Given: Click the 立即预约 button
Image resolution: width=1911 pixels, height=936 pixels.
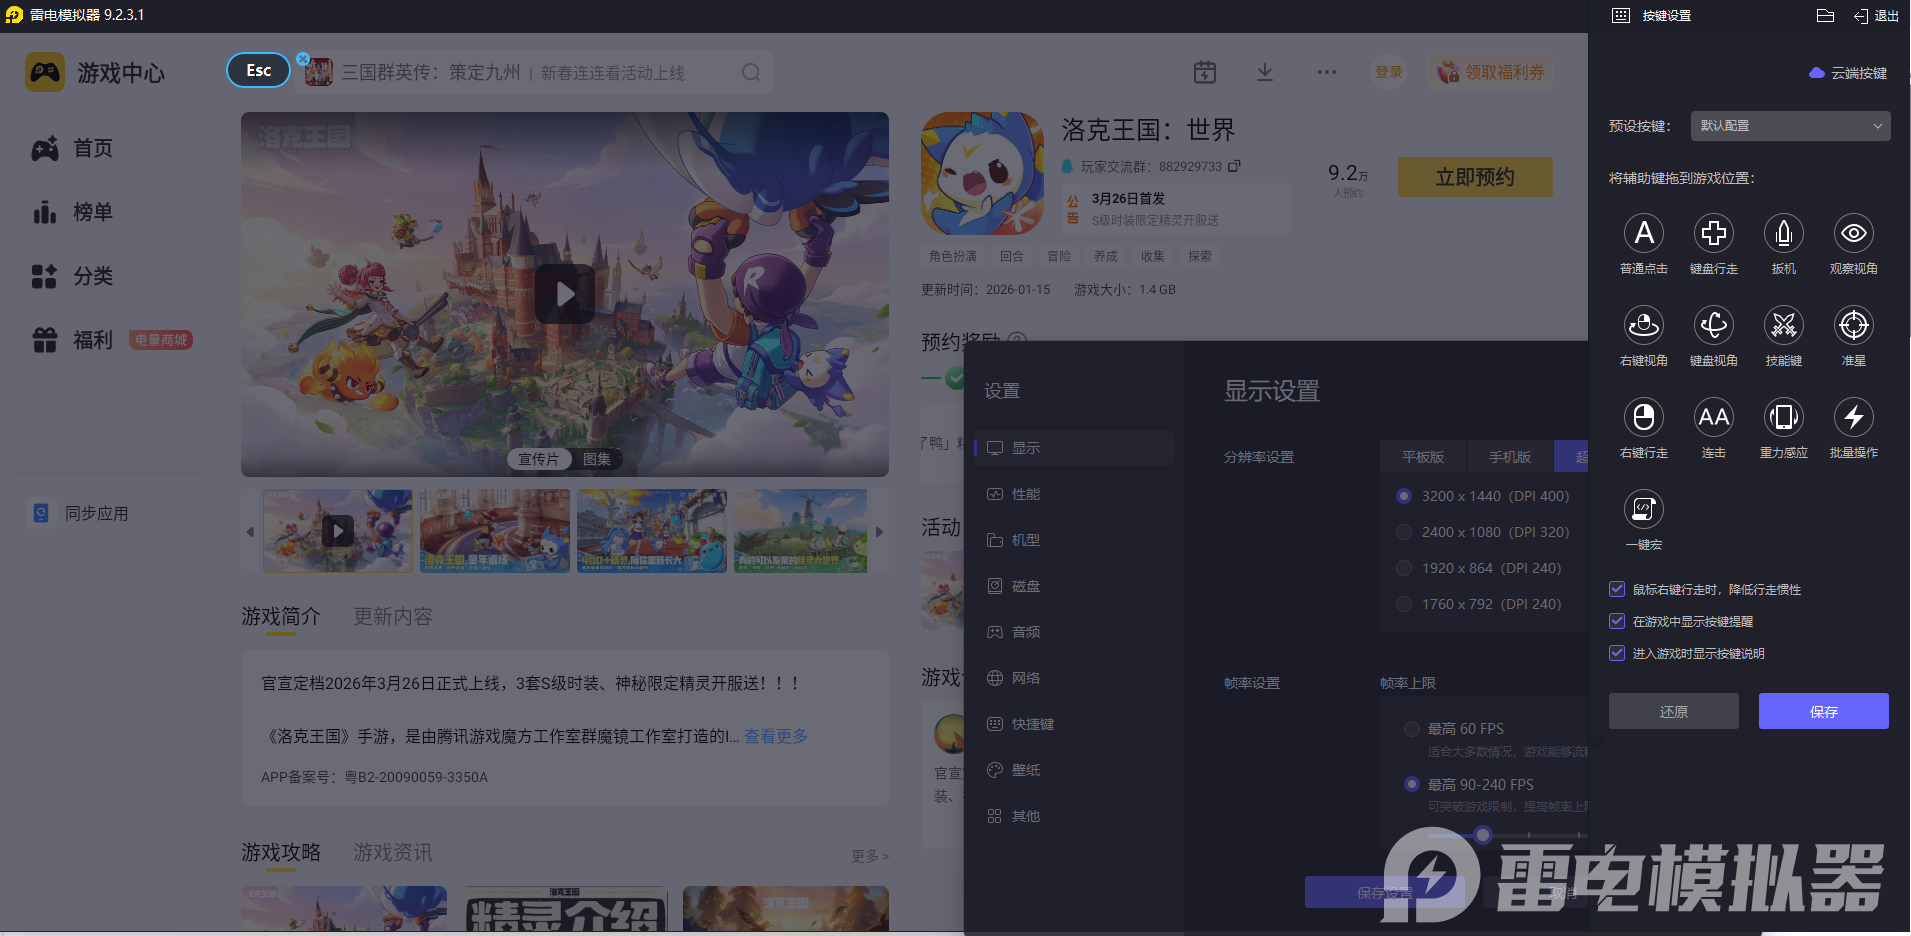Looking at the screenshot, I should [1475, 177].
